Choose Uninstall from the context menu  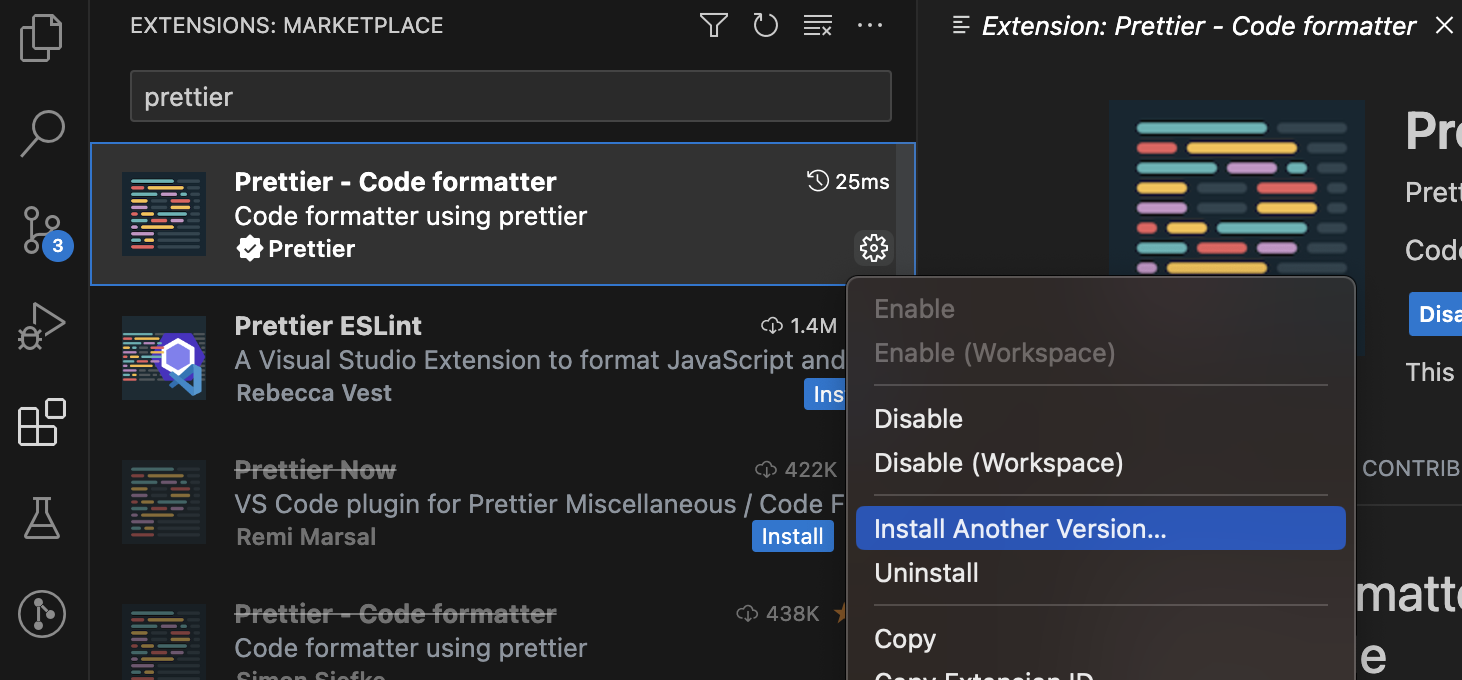pos(926,572)
